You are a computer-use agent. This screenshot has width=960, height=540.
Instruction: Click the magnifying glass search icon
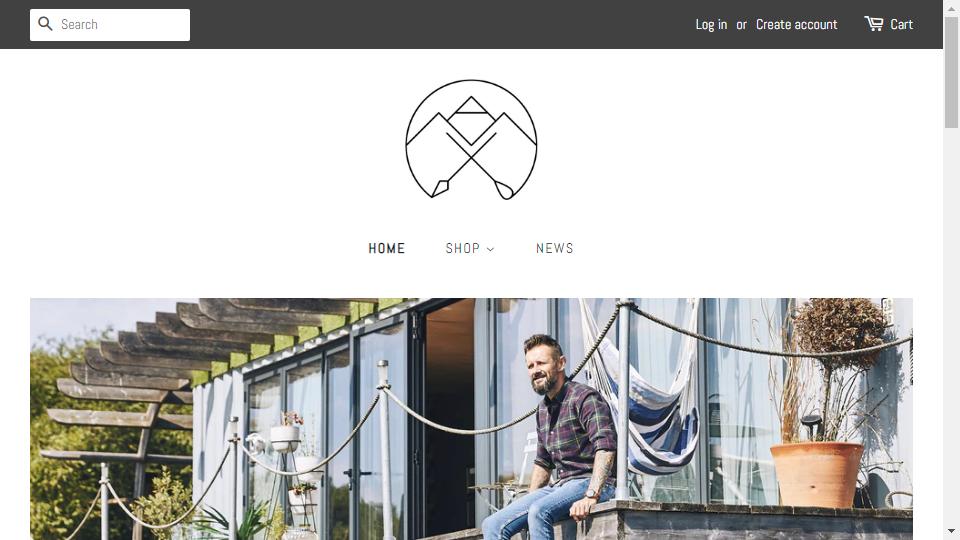tap(45, 24)
